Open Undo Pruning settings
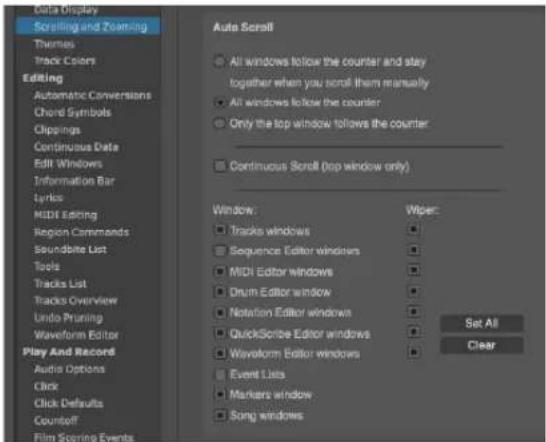This screenshot has width=546, height=442. click(x=68, y=318)
